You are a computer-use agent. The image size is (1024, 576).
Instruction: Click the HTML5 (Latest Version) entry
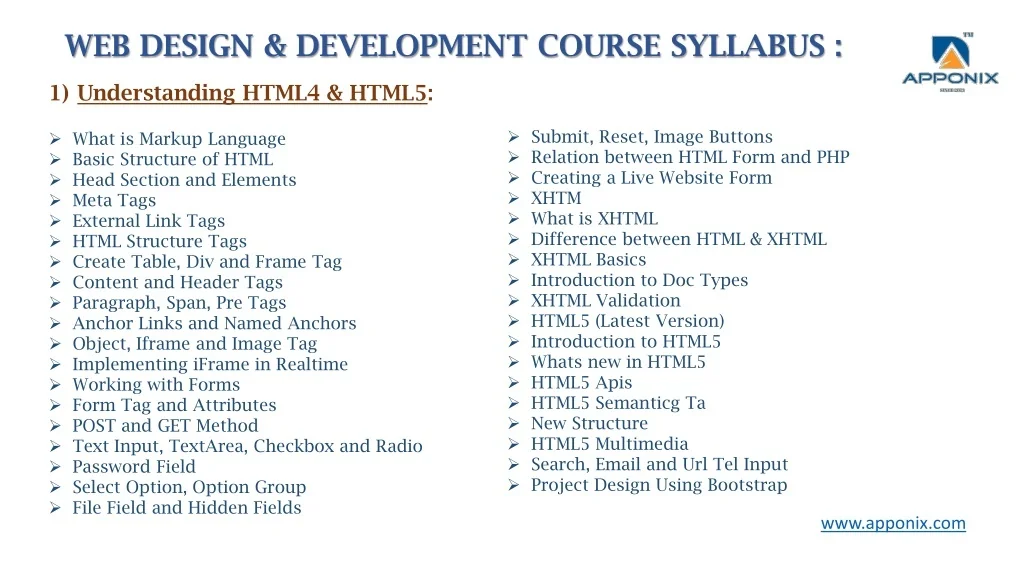click(627, 321)
